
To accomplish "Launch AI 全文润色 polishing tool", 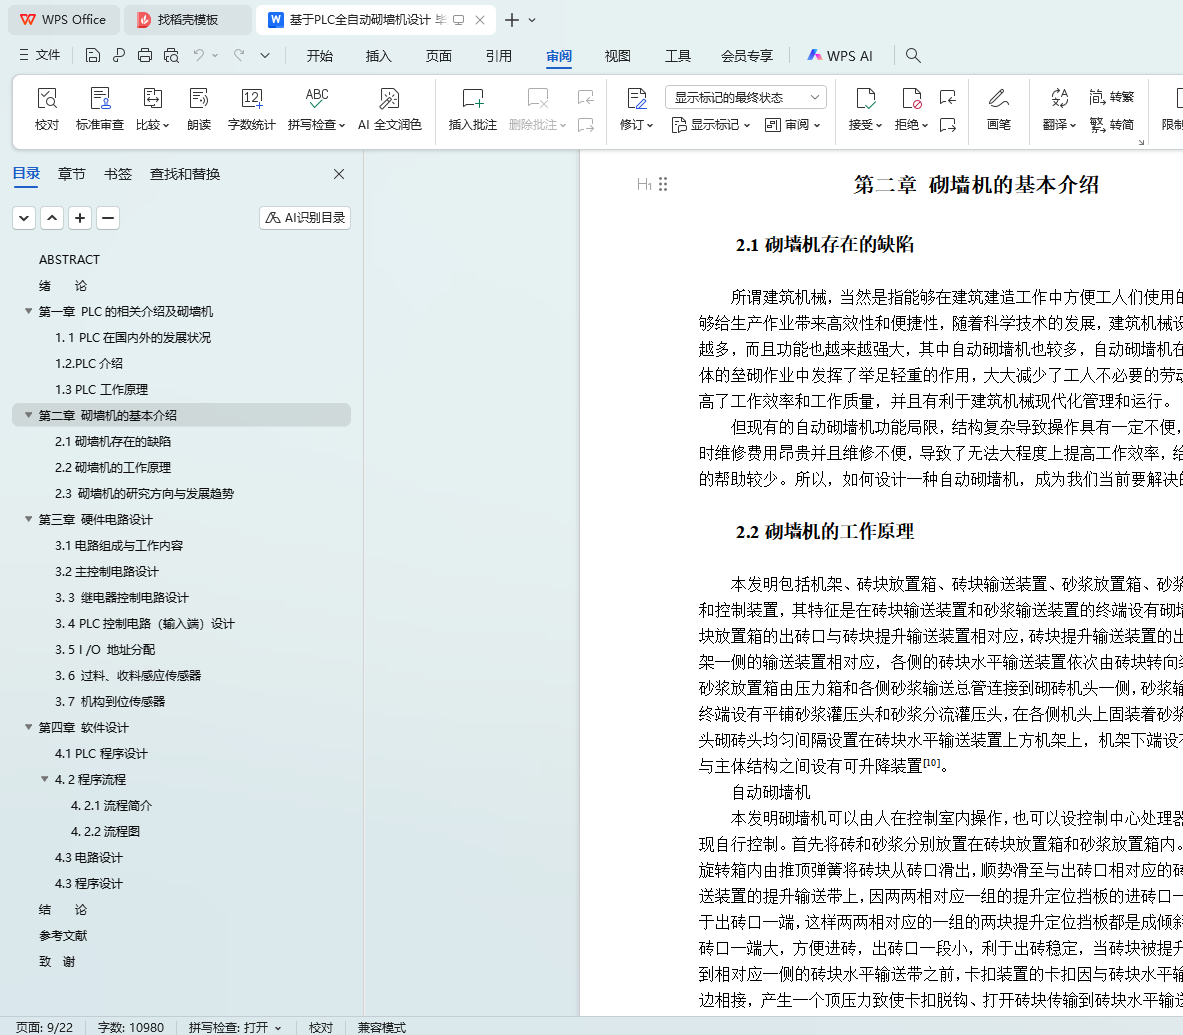I will click(x=389, y=109).
